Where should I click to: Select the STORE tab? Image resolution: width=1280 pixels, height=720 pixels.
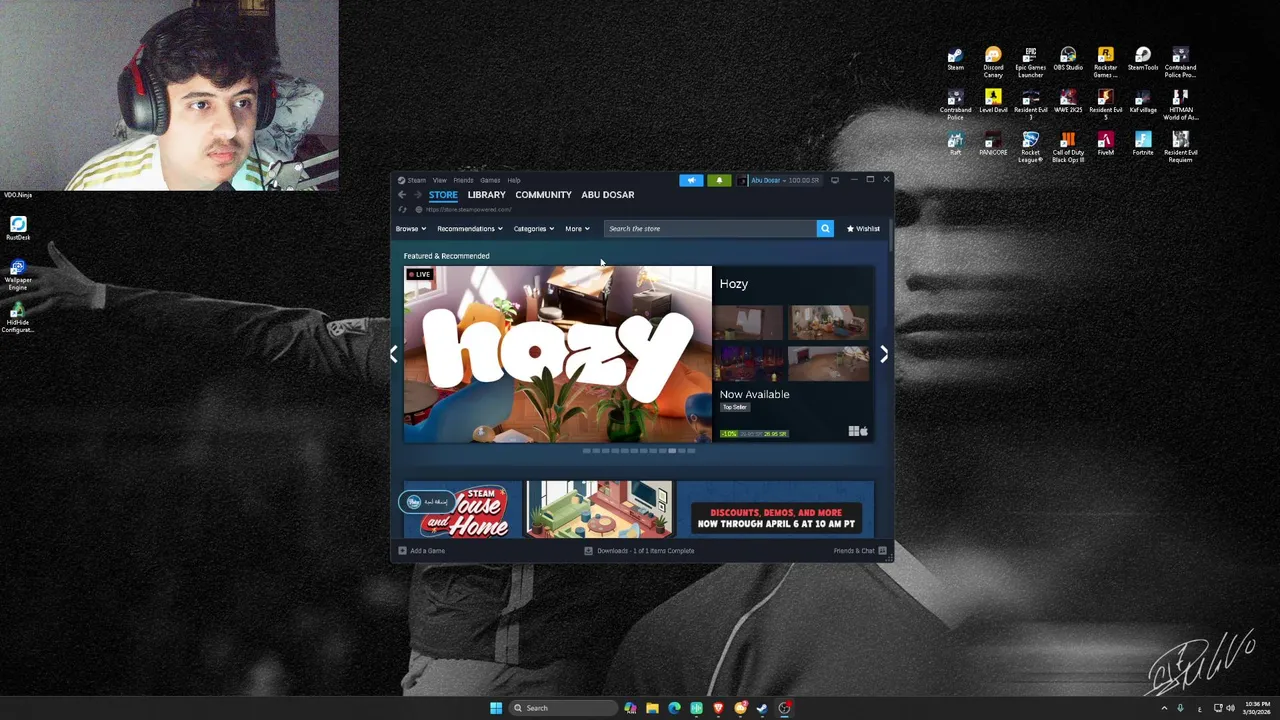click(x=443, y=195)
